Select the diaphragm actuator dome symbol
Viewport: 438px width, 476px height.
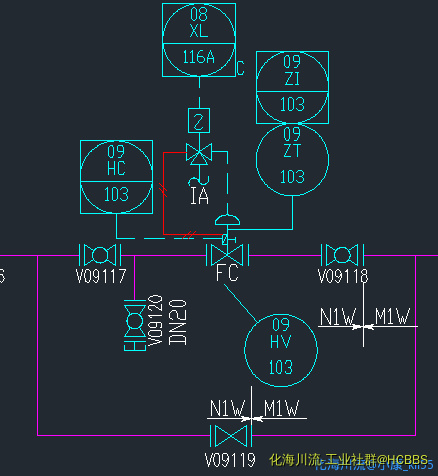227,220
